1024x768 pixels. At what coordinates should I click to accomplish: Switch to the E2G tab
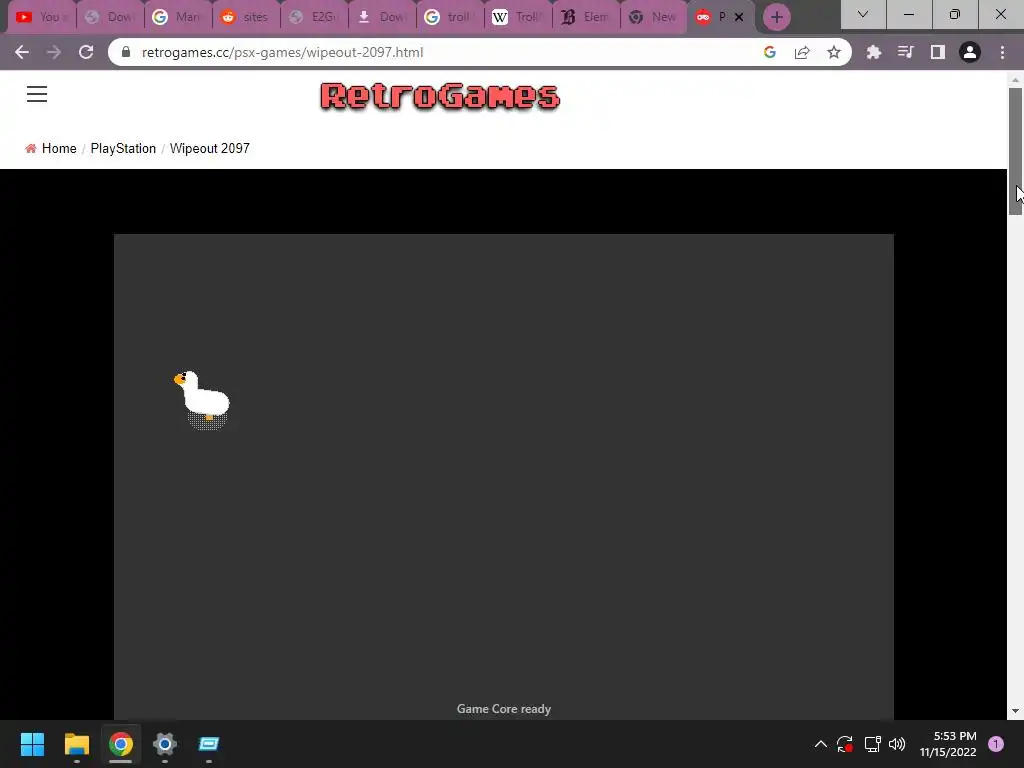[313, 17]
